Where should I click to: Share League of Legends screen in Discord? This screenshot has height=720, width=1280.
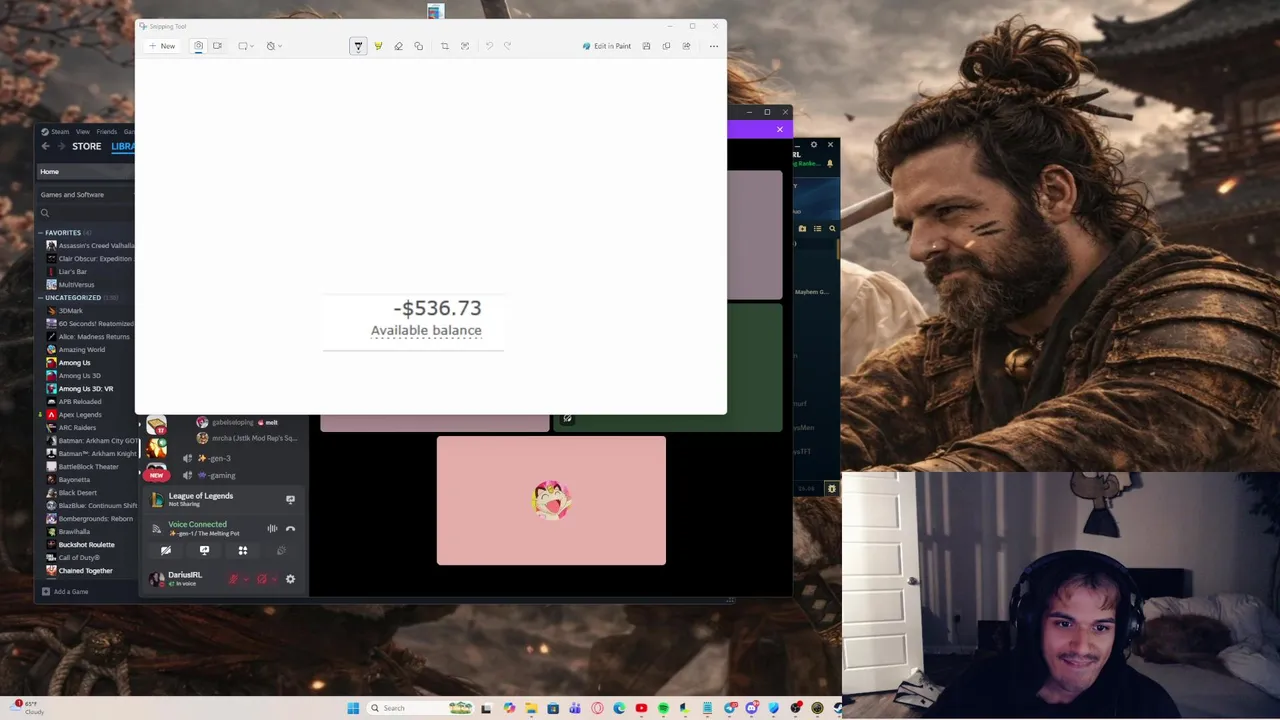[x=291, y=499]
